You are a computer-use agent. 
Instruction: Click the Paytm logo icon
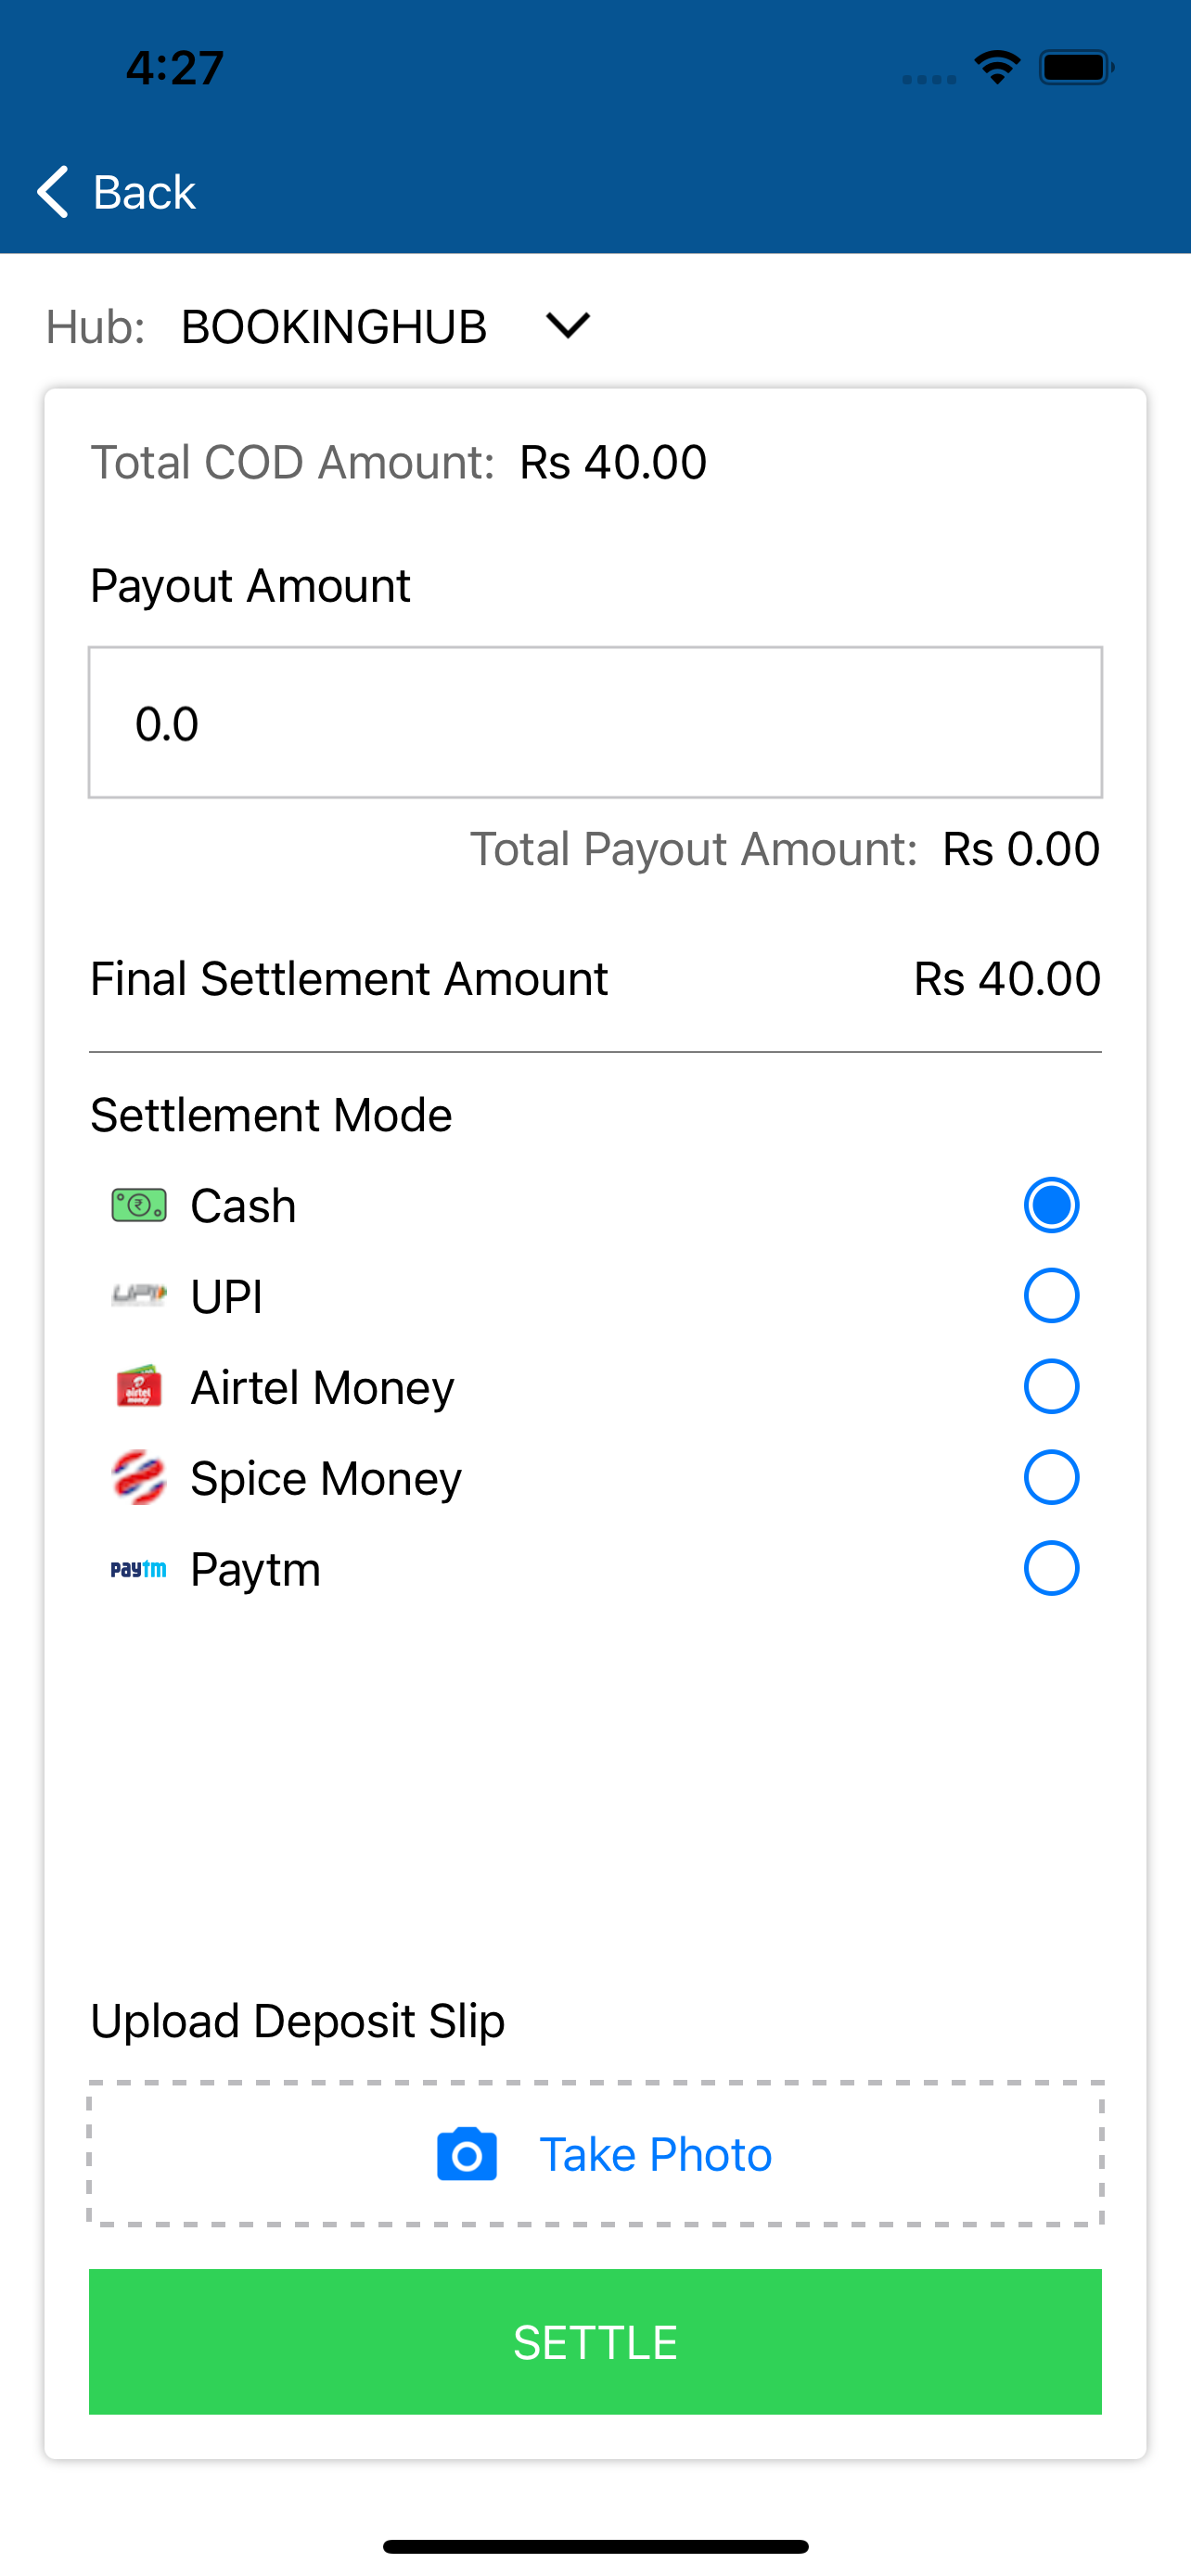point(139,1568)
